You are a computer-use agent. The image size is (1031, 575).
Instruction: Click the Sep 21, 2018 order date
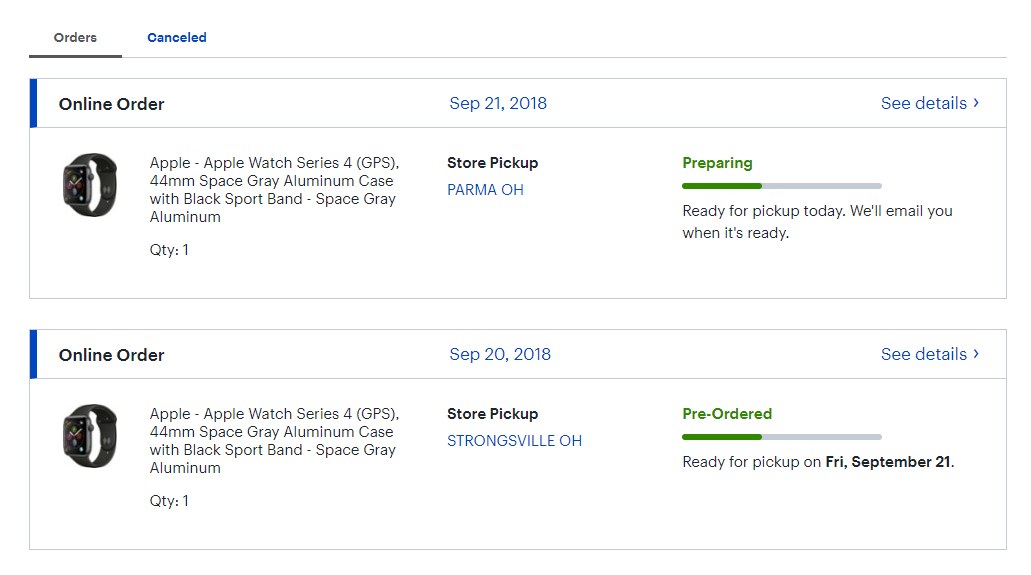coord(498,103)
